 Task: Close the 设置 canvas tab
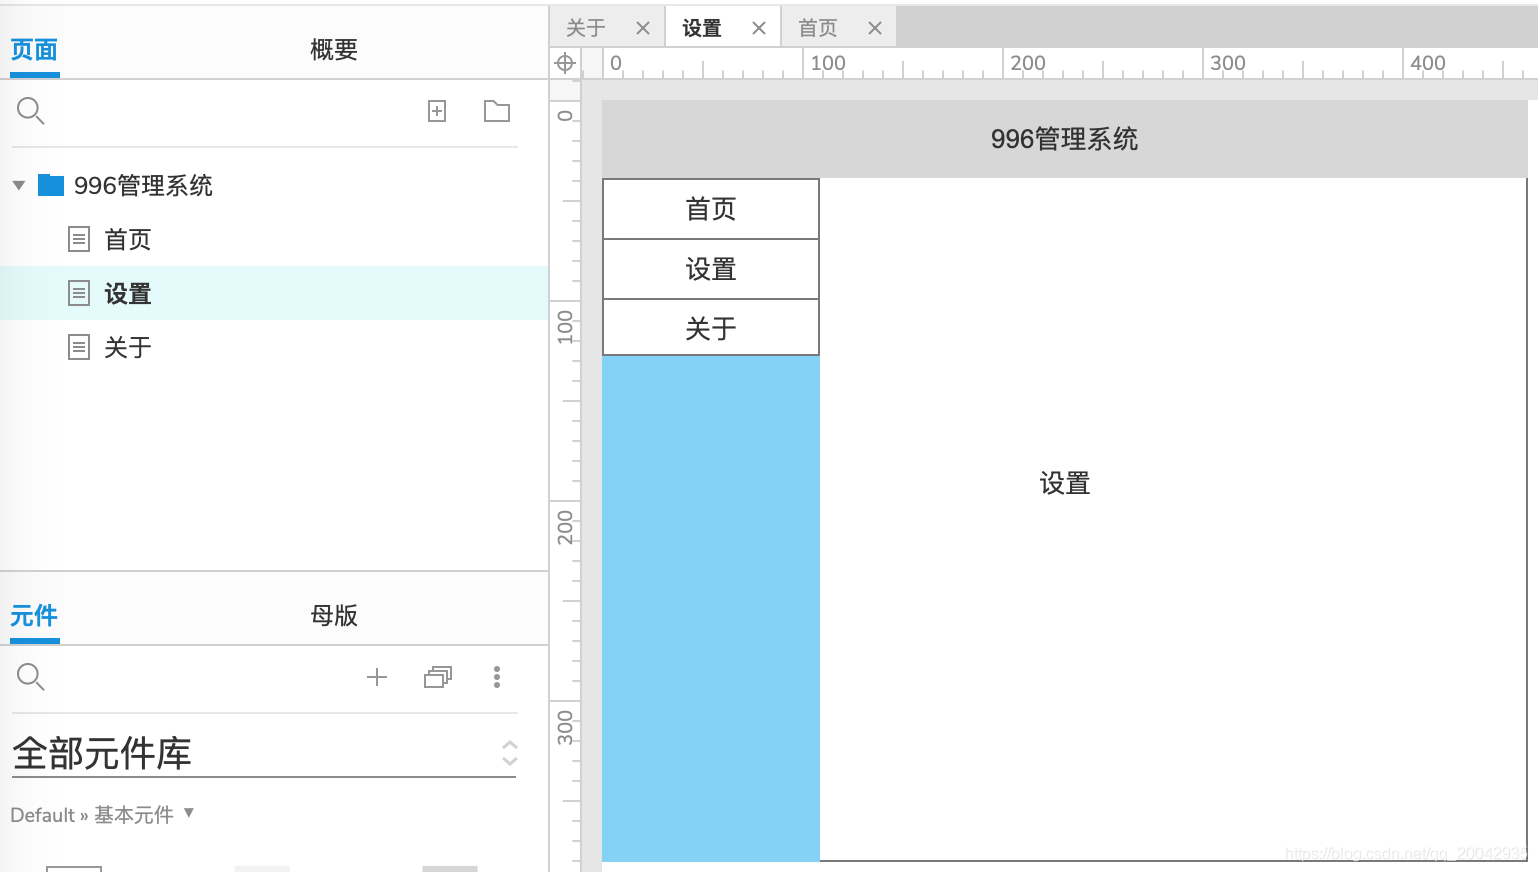pyautogui.click(x=759, y=28)
